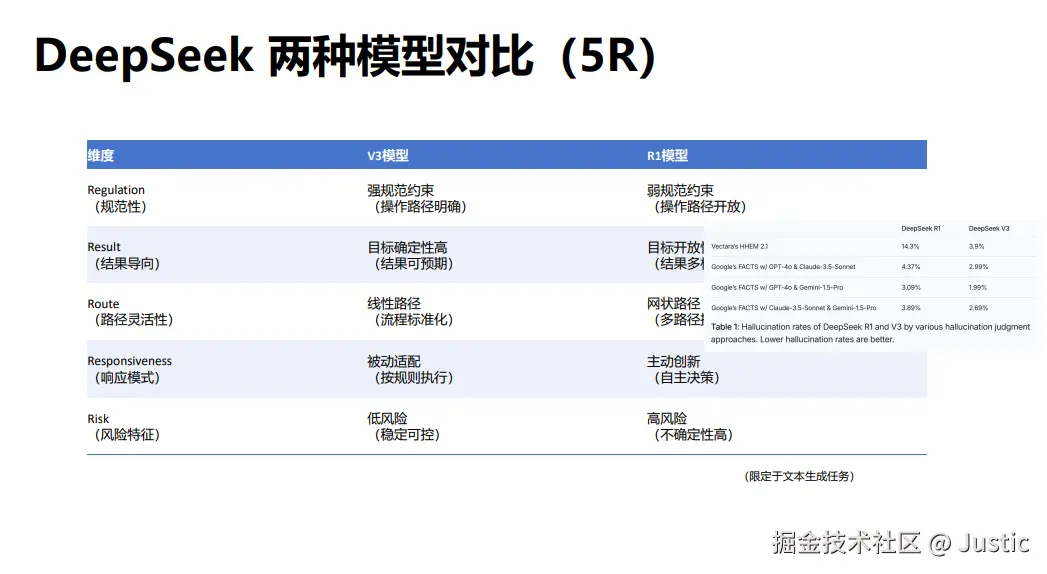
Task: Click the "高风险（不确定性高）" cell
Action: 690,426
